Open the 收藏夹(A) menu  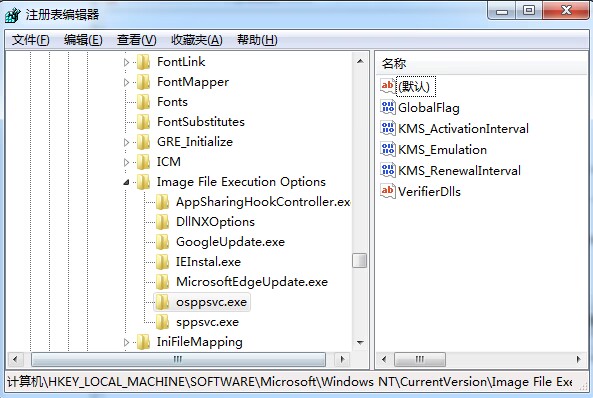197,40
